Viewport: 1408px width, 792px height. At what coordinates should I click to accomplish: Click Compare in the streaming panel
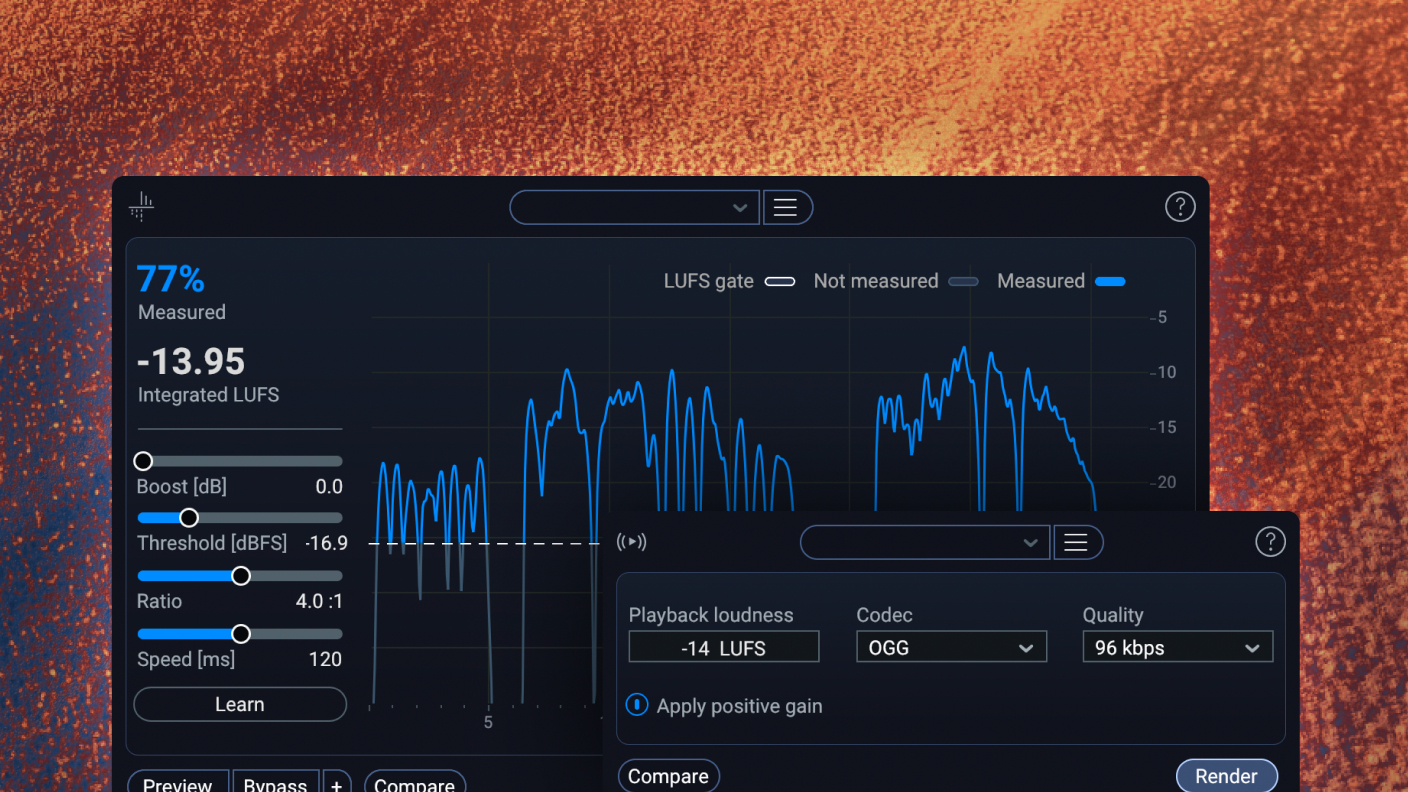pos(668,776)
